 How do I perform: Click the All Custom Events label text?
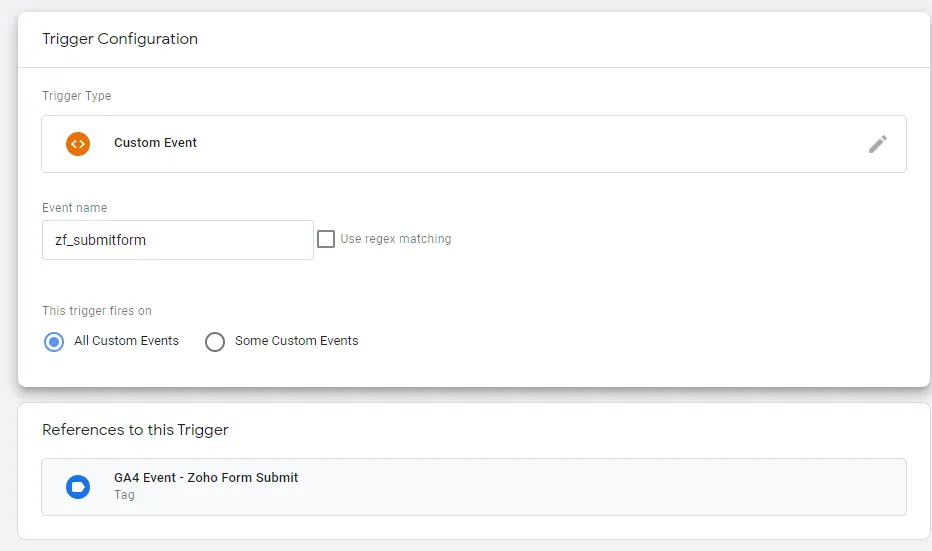tap(126, 341)
